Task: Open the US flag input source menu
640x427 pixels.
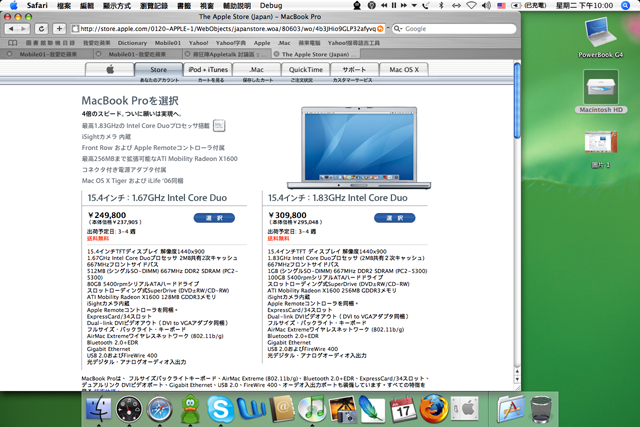Action: click(x=501, y=5)
